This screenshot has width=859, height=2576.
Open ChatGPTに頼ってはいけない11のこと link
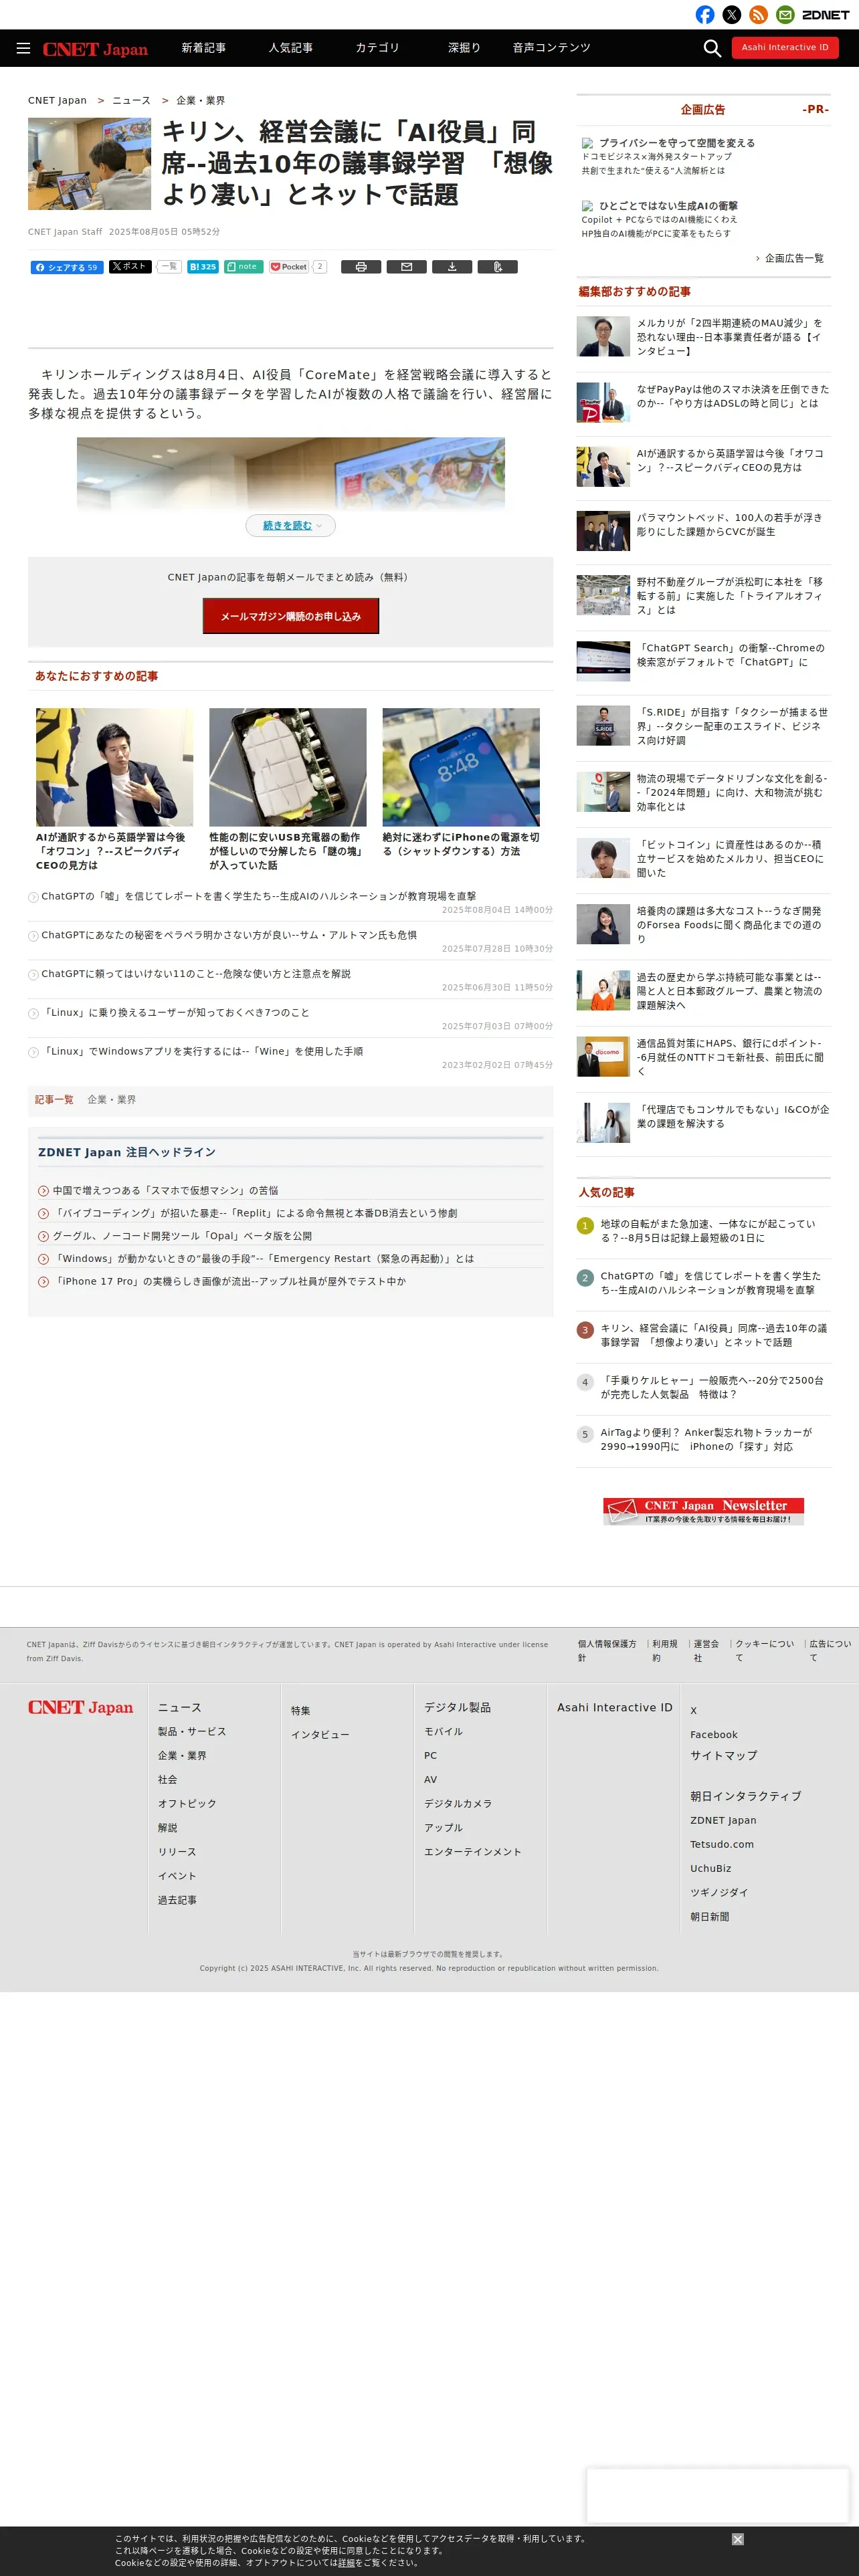196,973
